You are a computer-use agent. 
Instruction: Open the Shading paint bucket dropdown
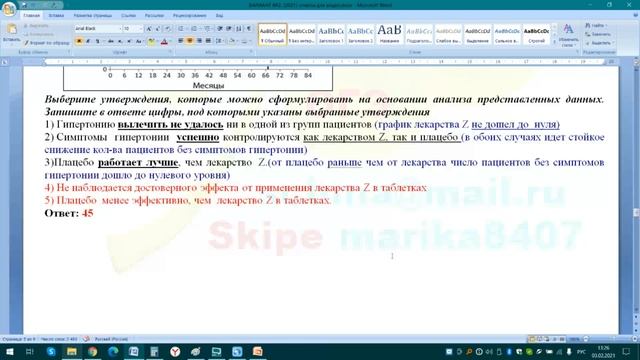click(x=233, y=41)
